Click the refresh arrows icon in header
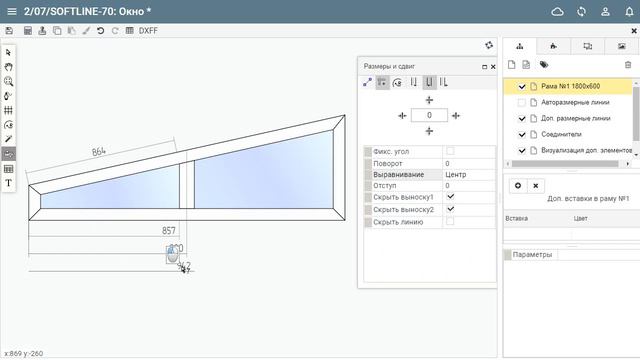 [582, 12]
